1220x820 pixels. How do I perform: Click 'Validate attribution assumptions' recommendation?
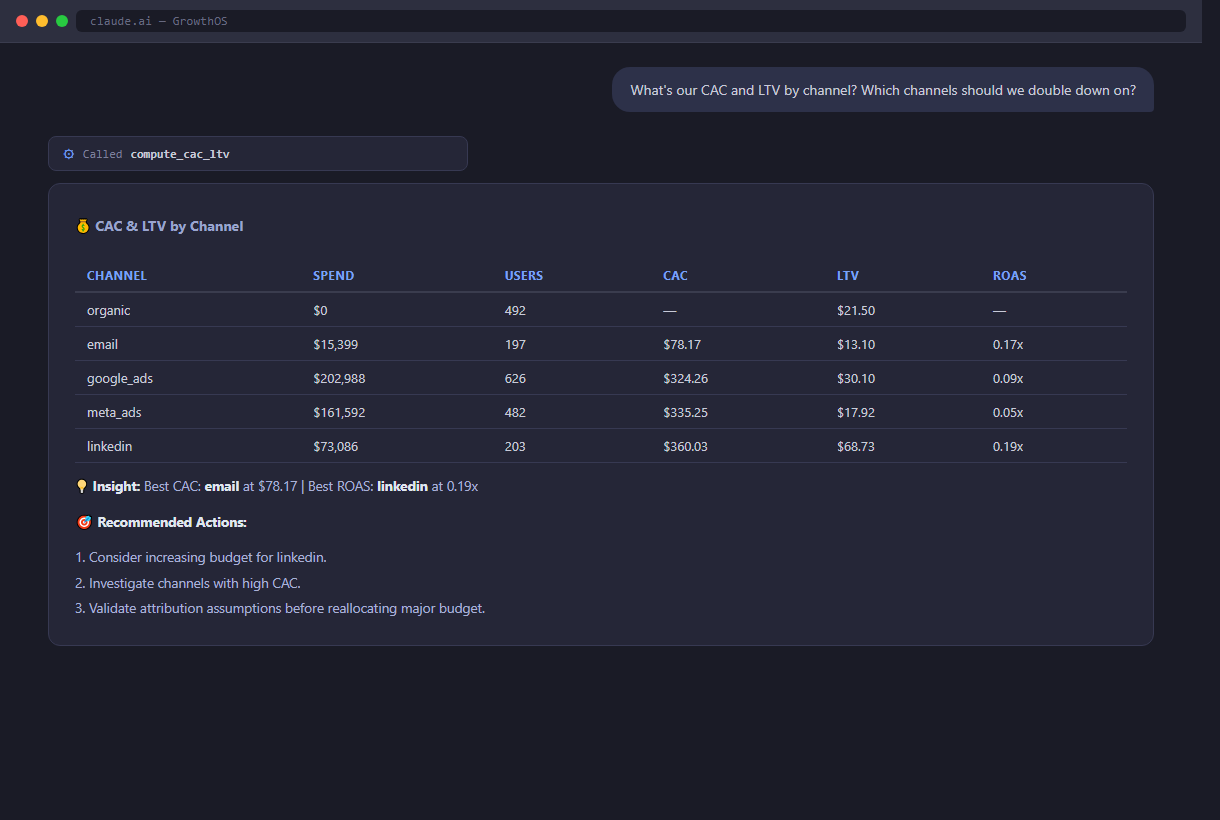click(280, 608)
